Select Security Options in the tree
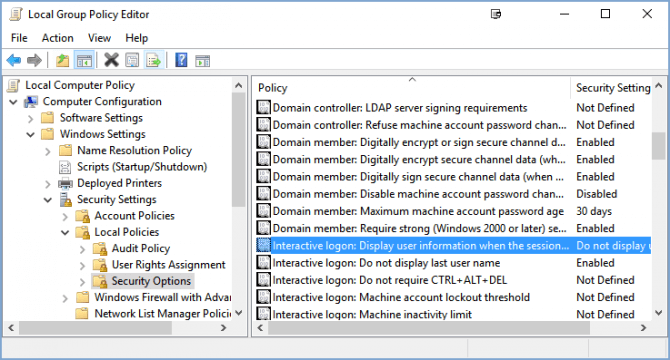 click(151, 281)
